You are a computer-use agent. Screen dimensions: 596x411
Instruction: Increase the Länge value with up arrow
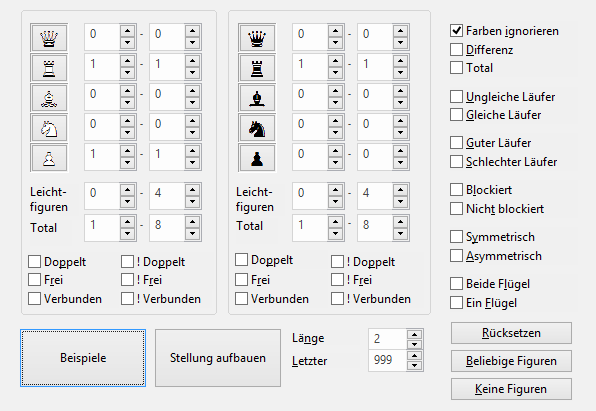(414, 335)
